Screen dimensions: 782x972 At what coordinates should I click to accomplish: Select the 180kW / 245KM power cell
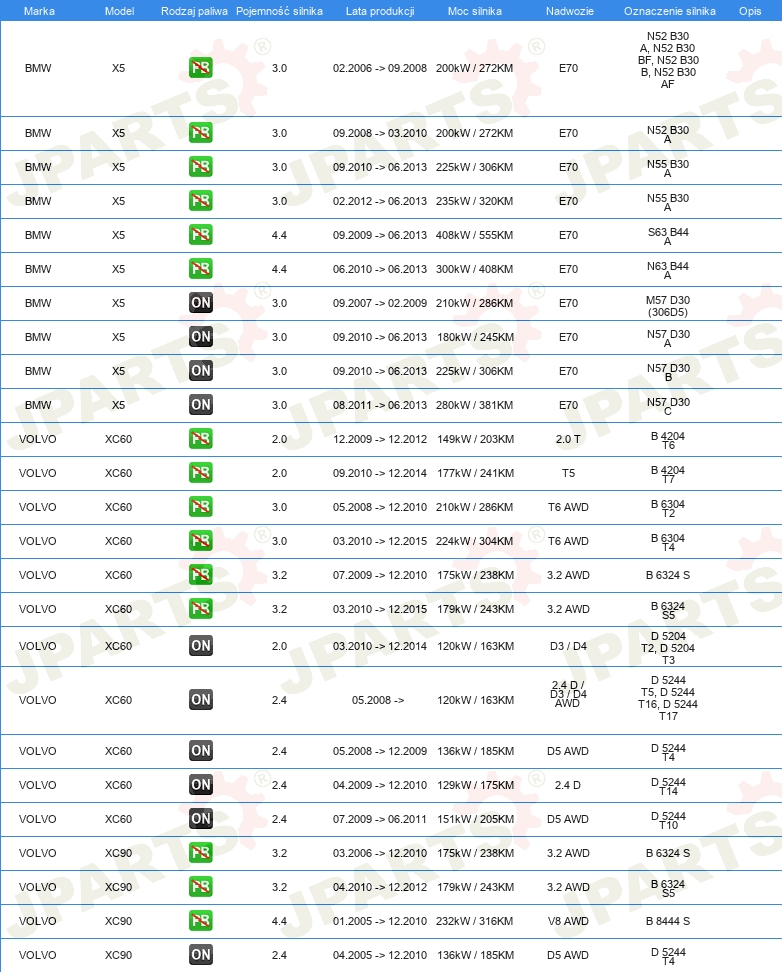(476, 337)
